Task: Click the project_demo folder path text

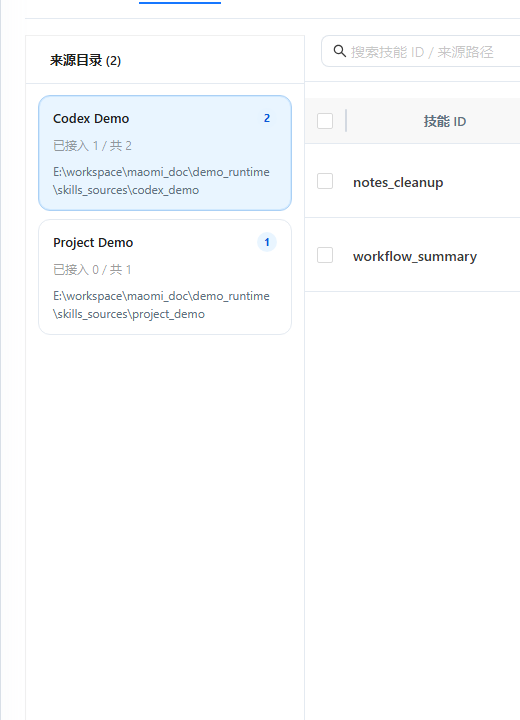Action: 161,305
